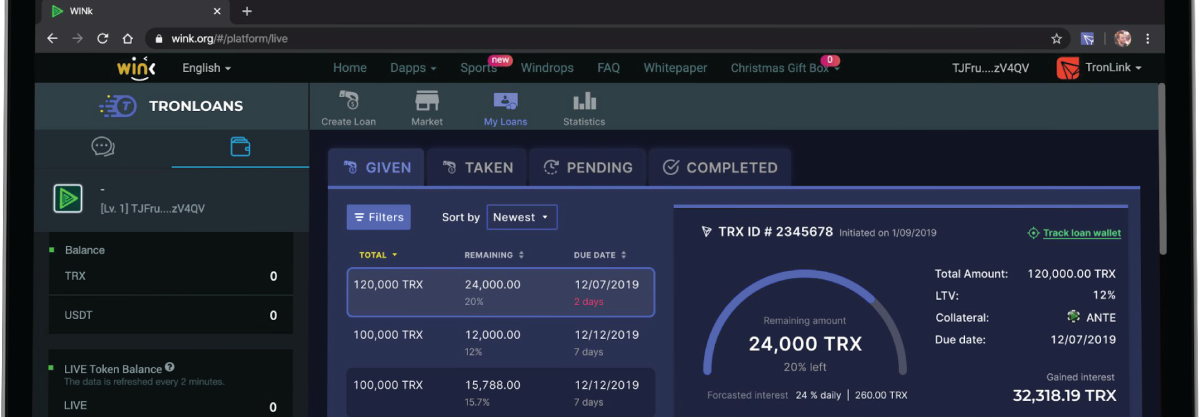Click the WINk logo
Screen dimensions: 1200x417
tap(136, 68)
